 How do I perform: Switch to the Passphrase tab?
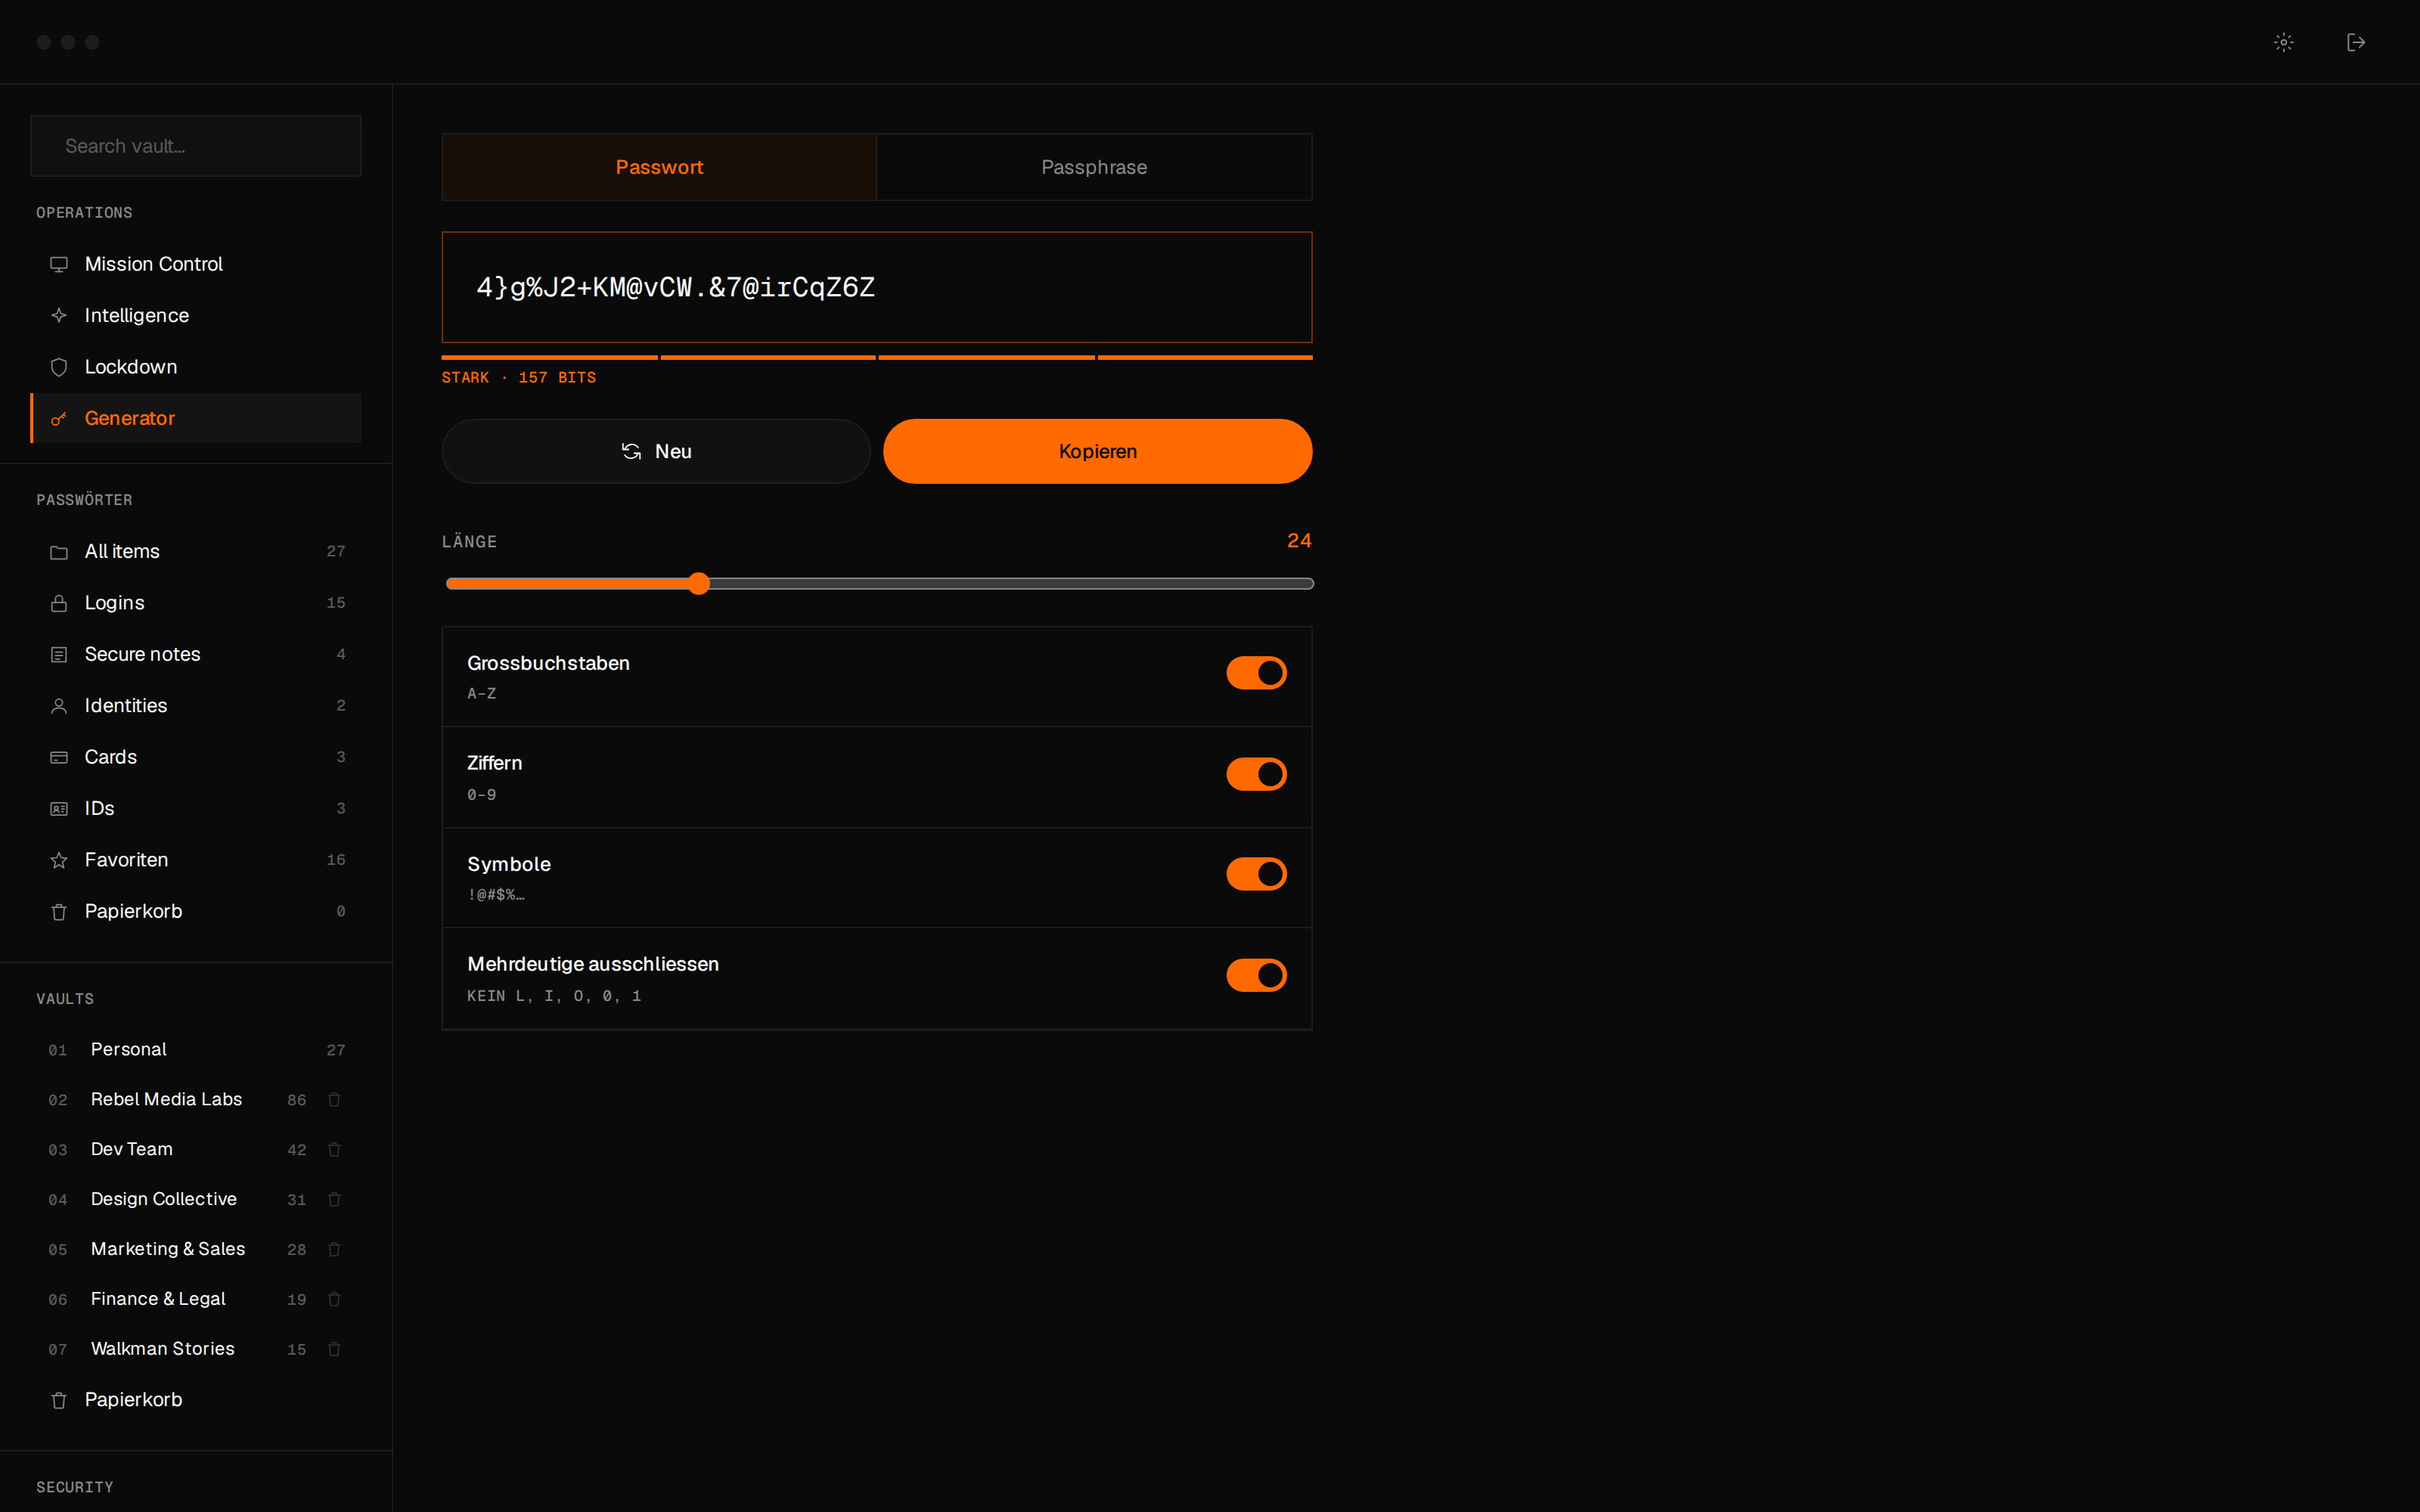coord(1094,167)
